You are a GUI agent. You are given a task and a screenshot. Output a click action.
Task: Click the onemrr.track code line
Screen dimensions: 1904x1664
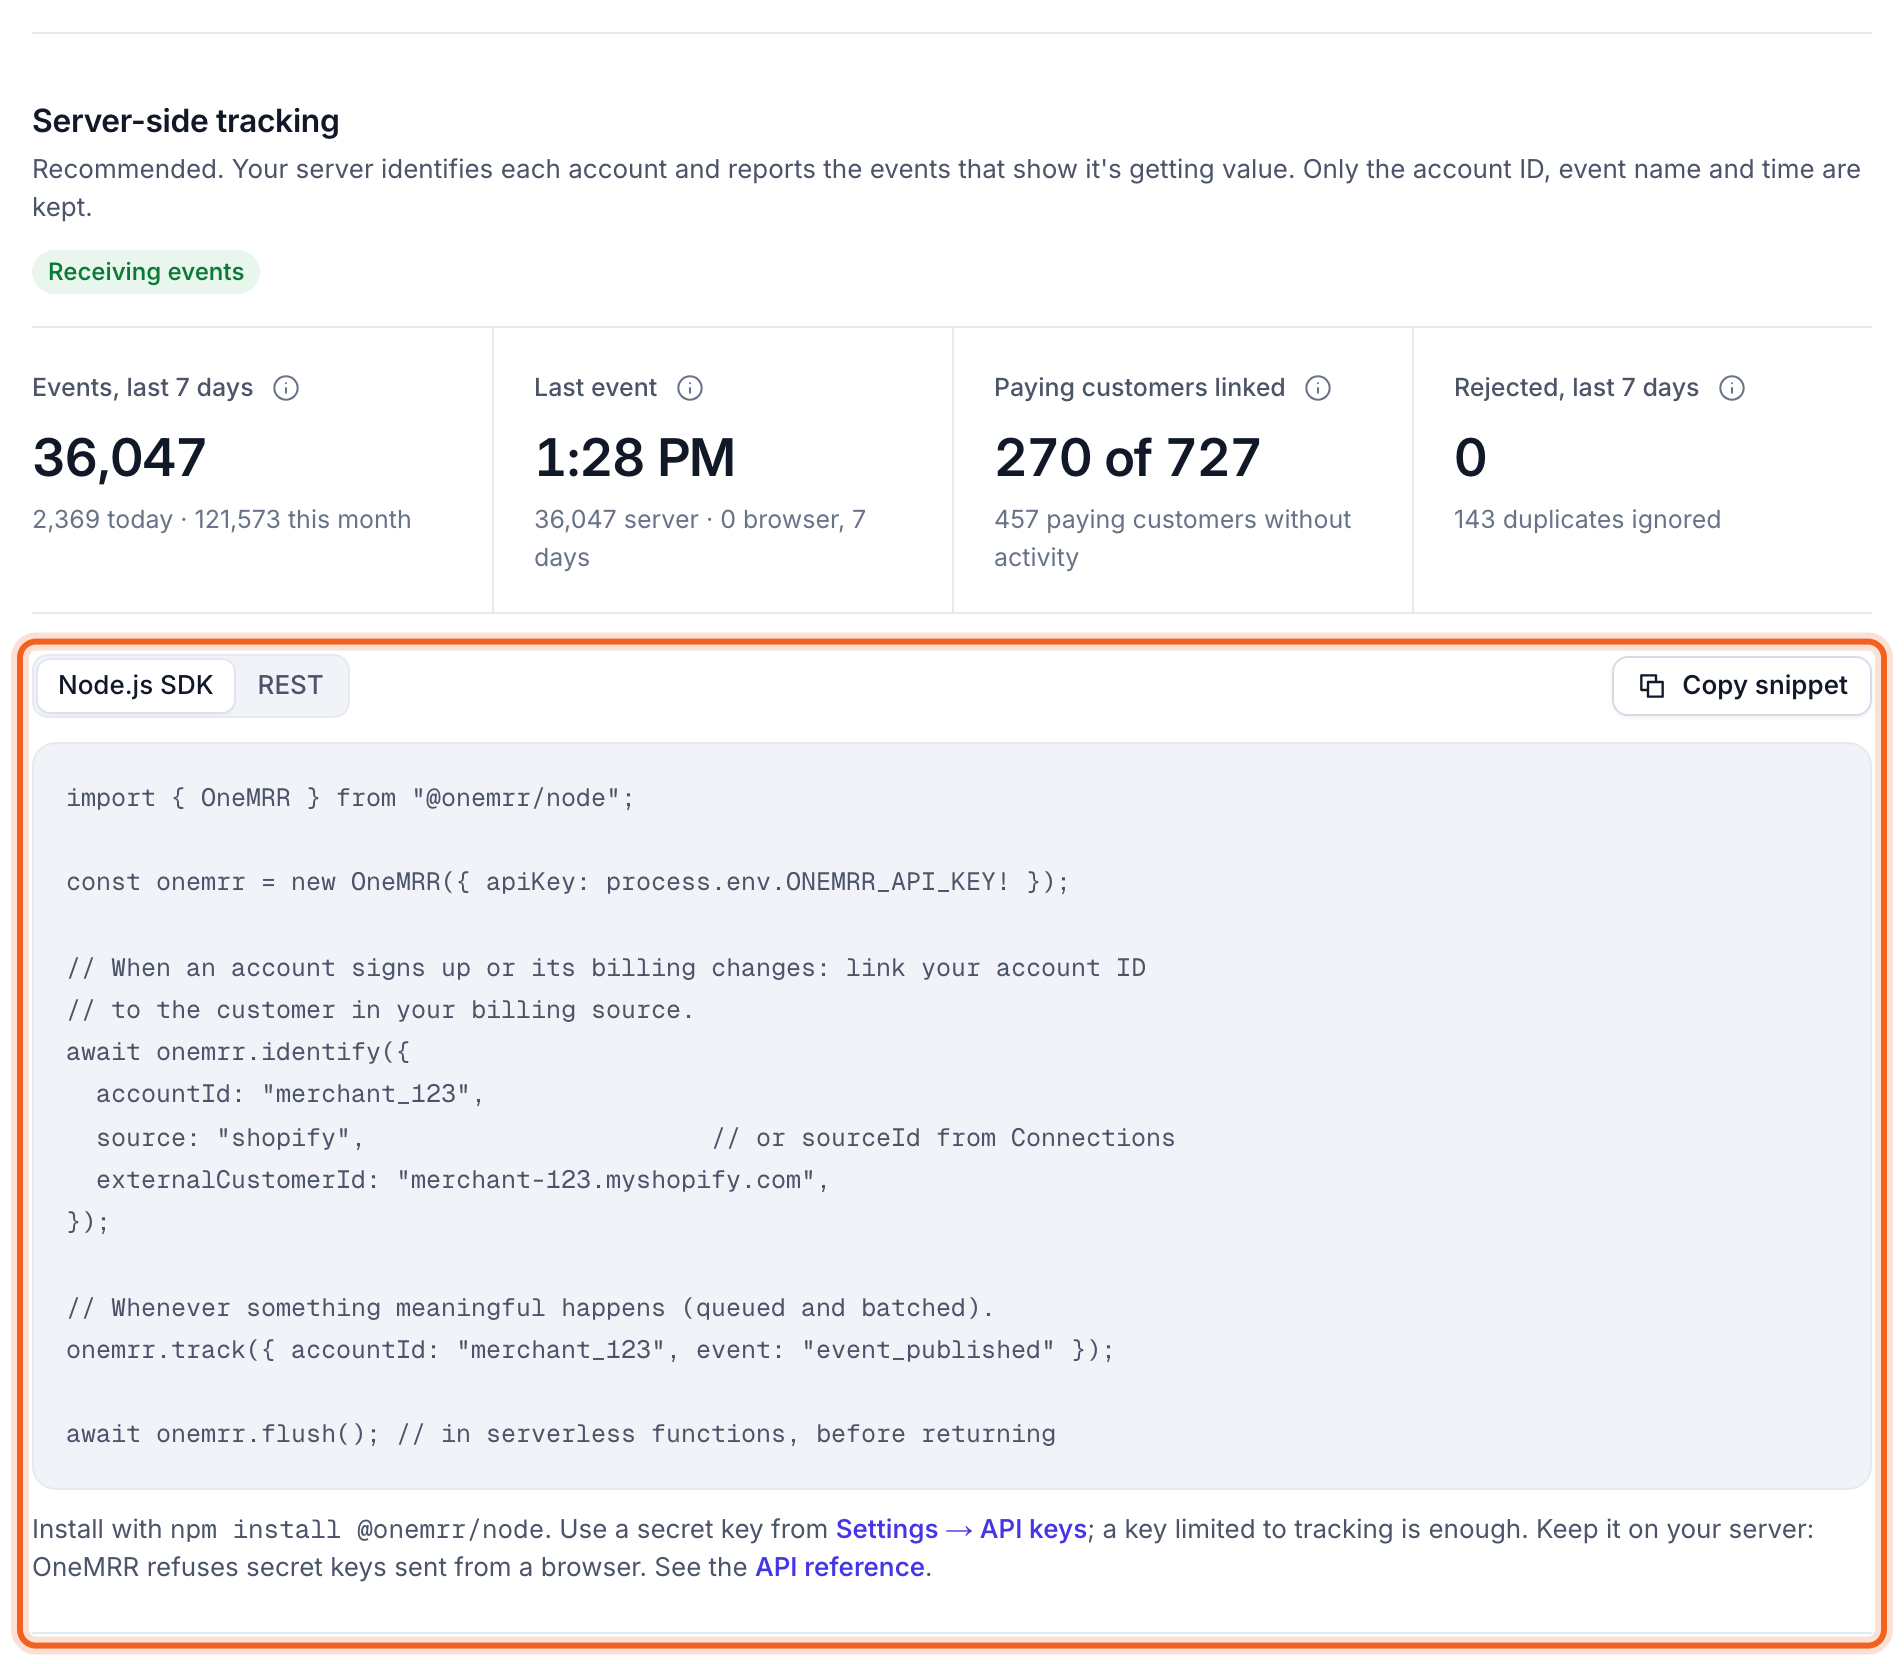click(x=590, y=1350)
